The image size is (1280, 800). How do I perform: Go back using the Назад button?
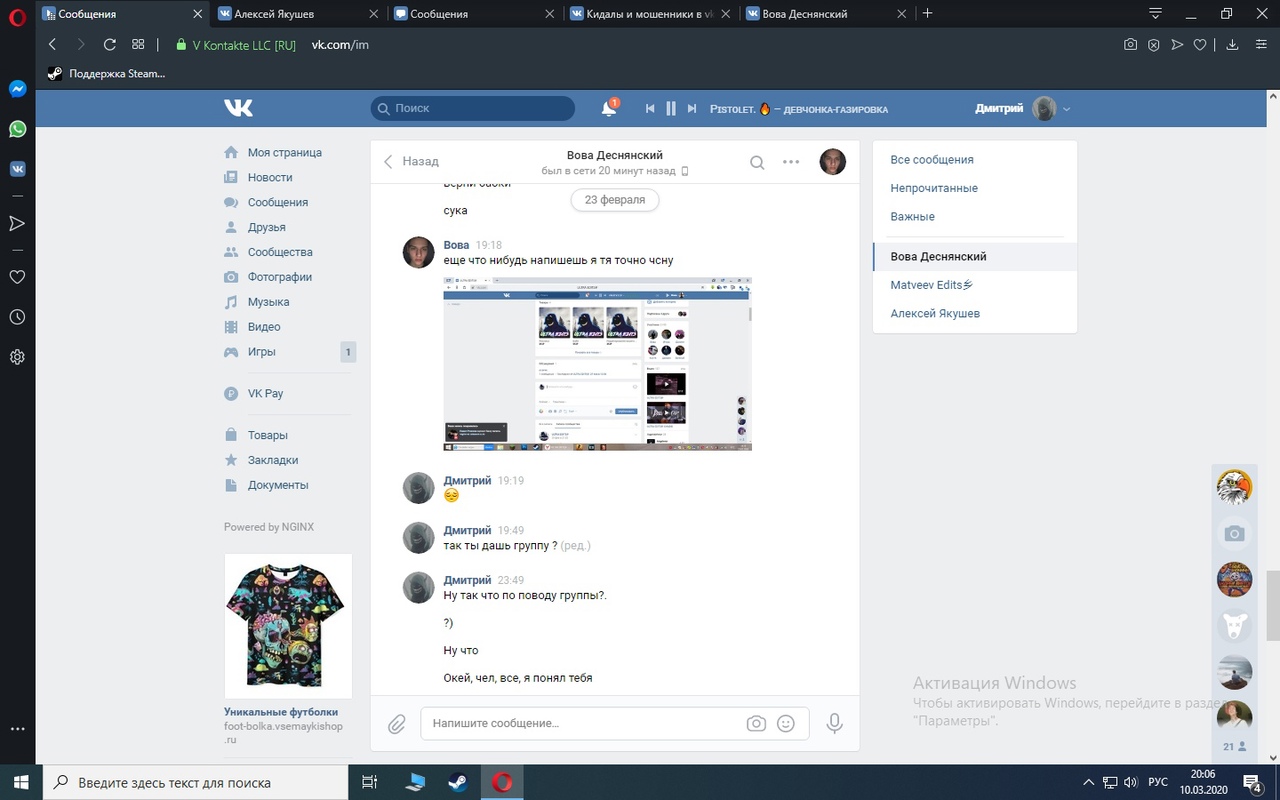pos(411,161)
